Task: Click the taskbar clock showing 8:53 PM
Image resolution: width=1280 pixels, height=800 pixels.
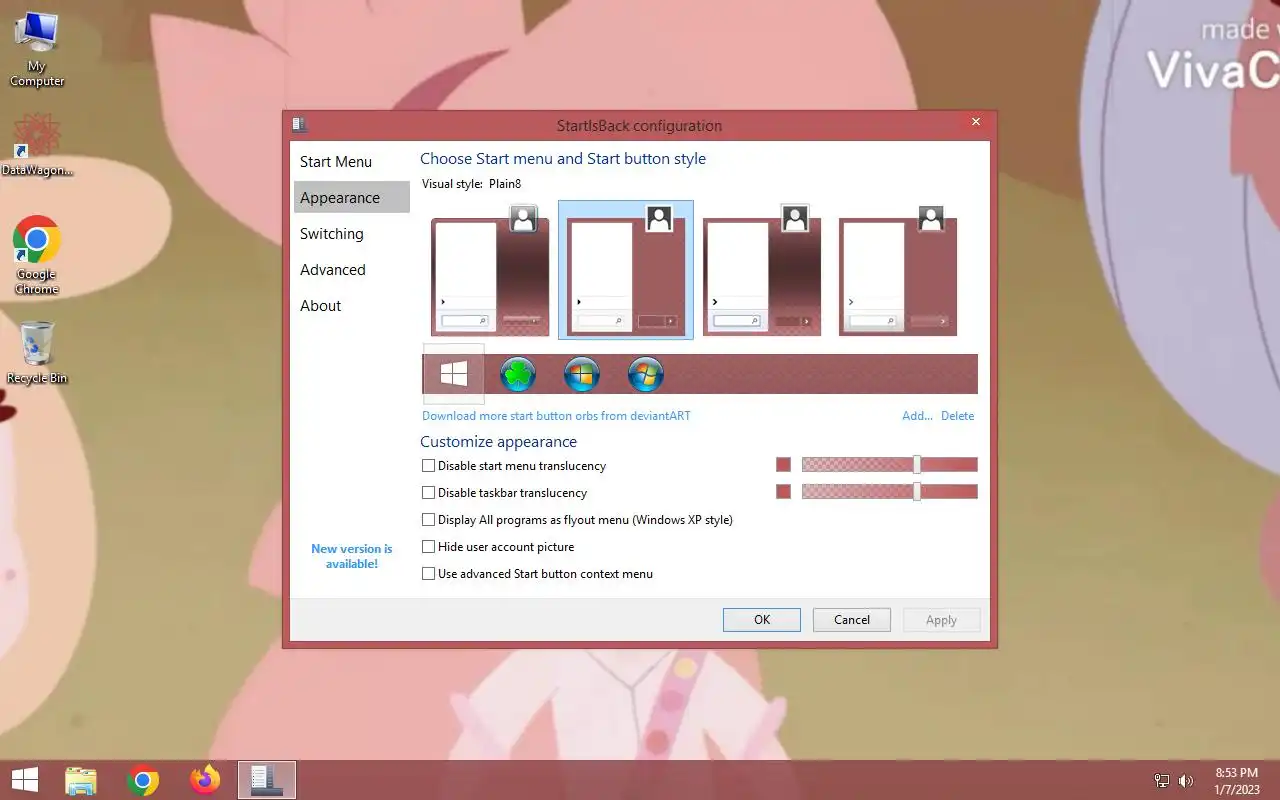Action: tap(1237, 781)
